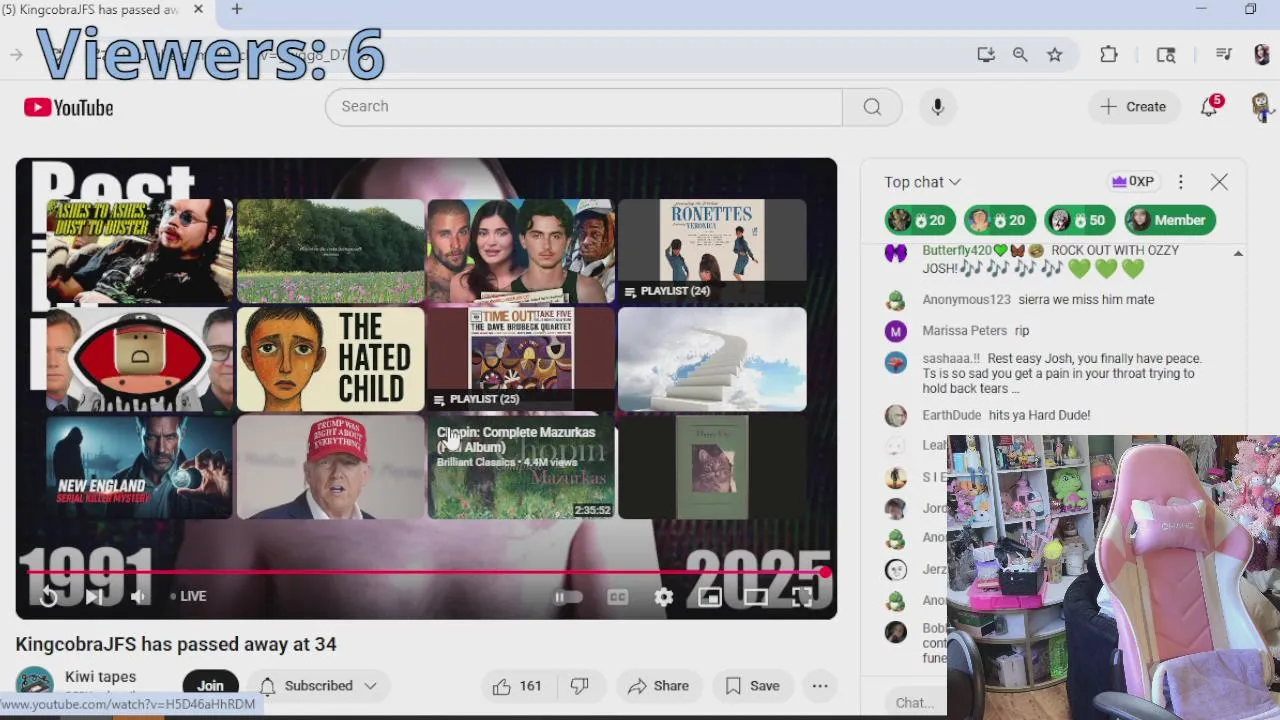This screenshot has width=1280, height=720.
Task: Click the red video progress bar
Action: [427, 572]
